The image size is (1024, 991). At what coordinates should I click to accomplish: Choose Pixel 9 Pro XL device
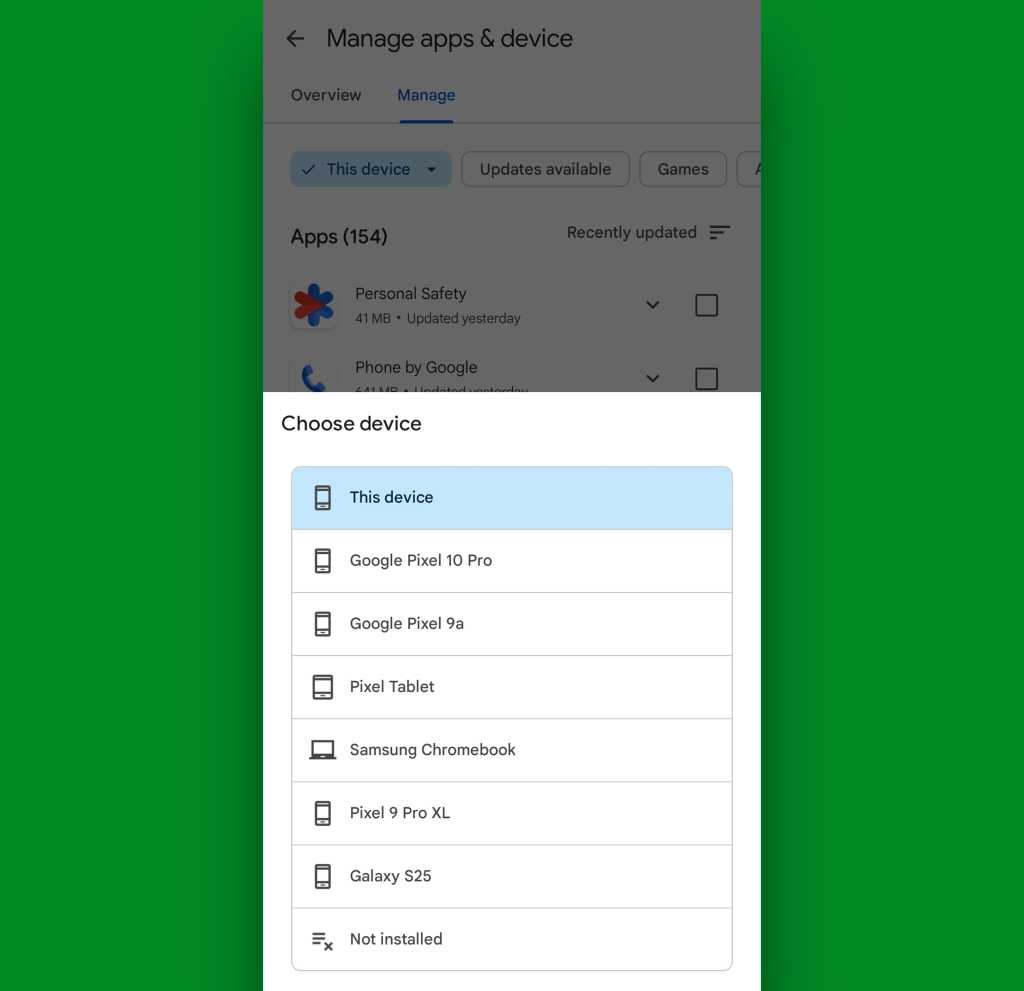[512, 813]
